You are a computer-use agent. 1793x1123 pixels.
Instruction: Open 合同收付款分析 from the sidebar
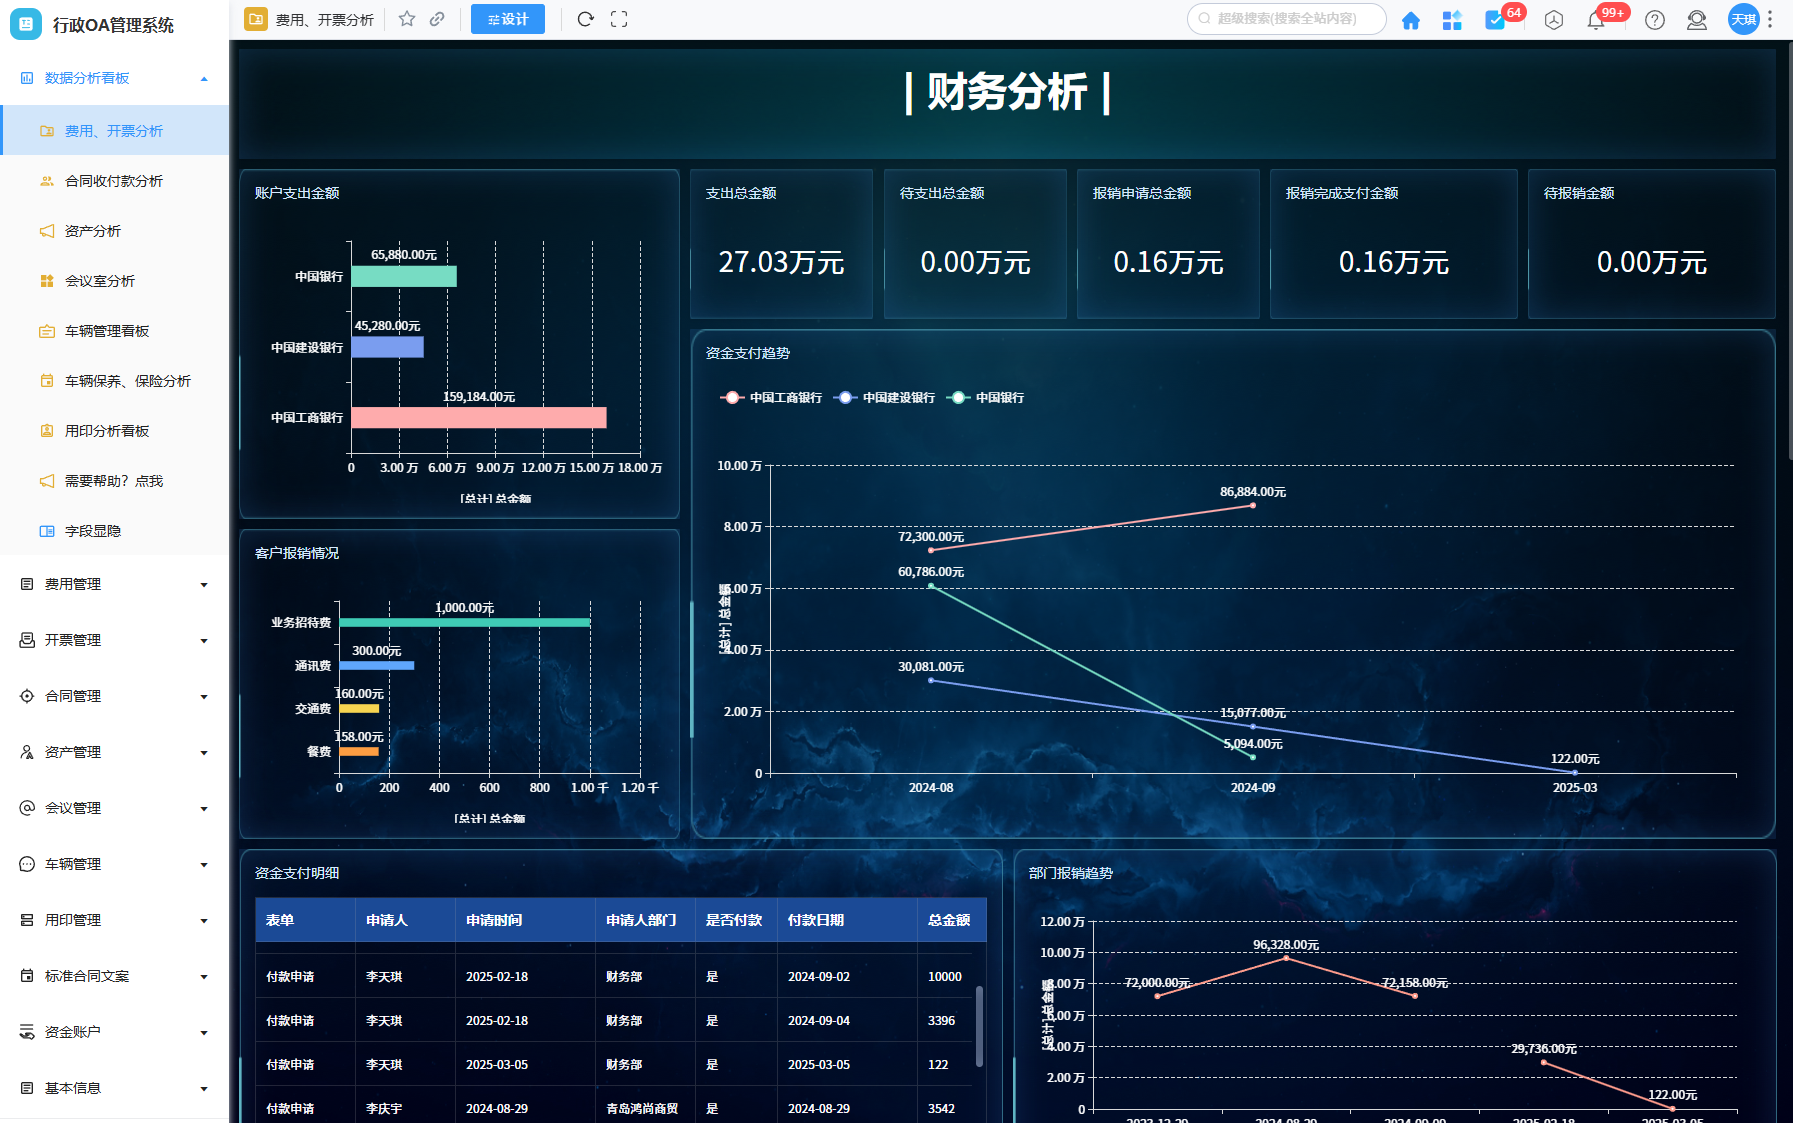pyautogui.click(x=114, y=181)
